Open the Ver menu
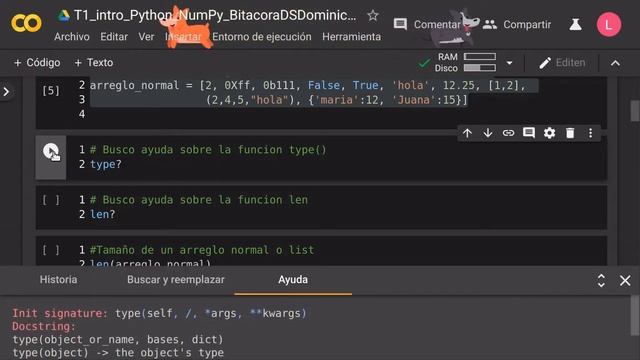Image resolution: width=640 pixels, height=360 pixels. [146, 37]
